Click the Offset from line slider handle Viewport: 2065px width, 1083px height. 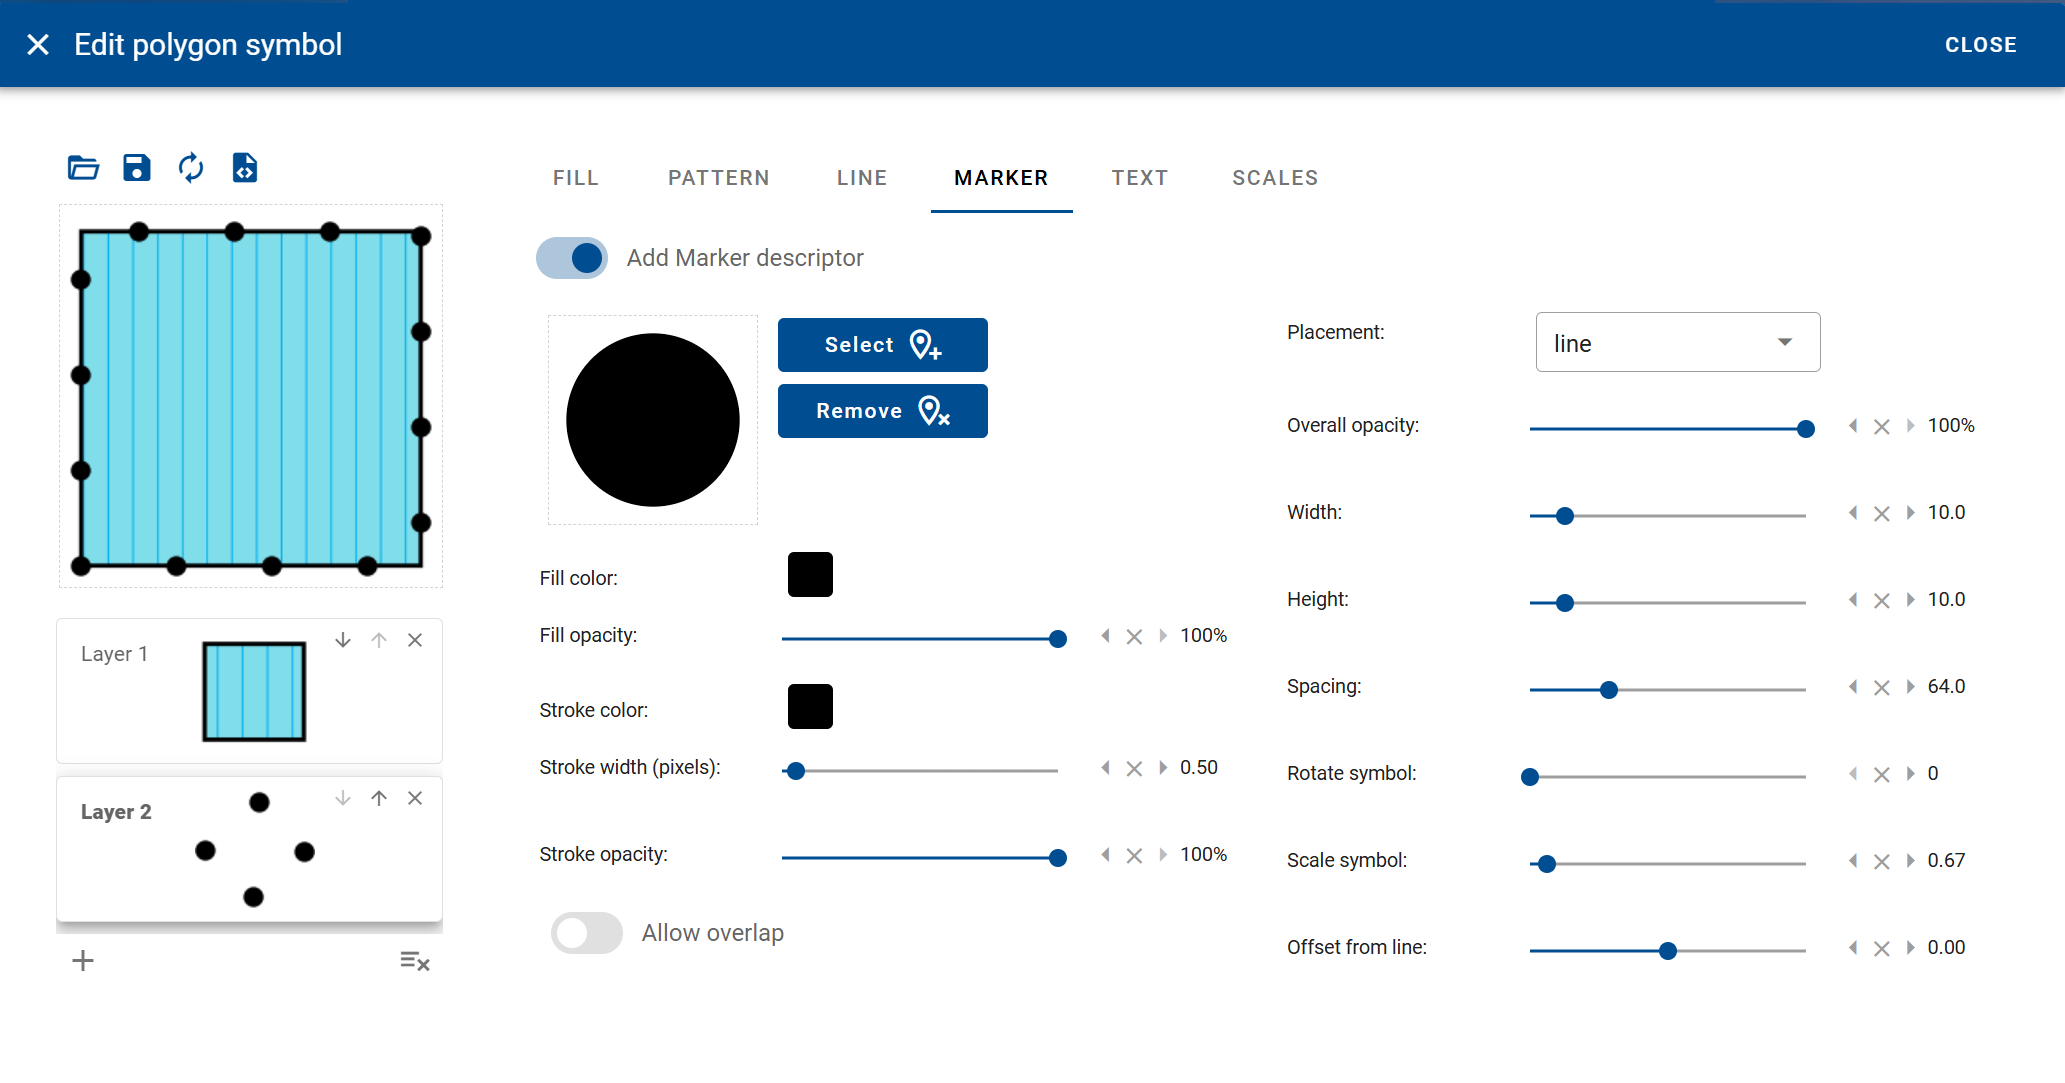[1668, 951]
